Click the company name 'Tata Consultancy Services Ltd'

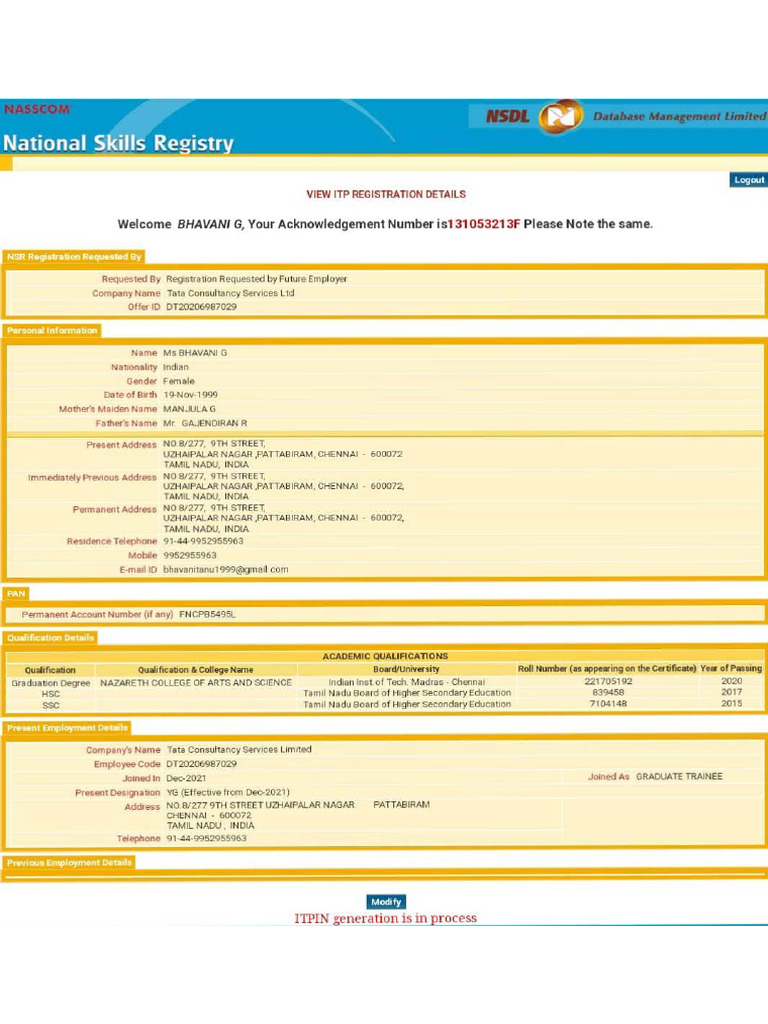(231, 293)
